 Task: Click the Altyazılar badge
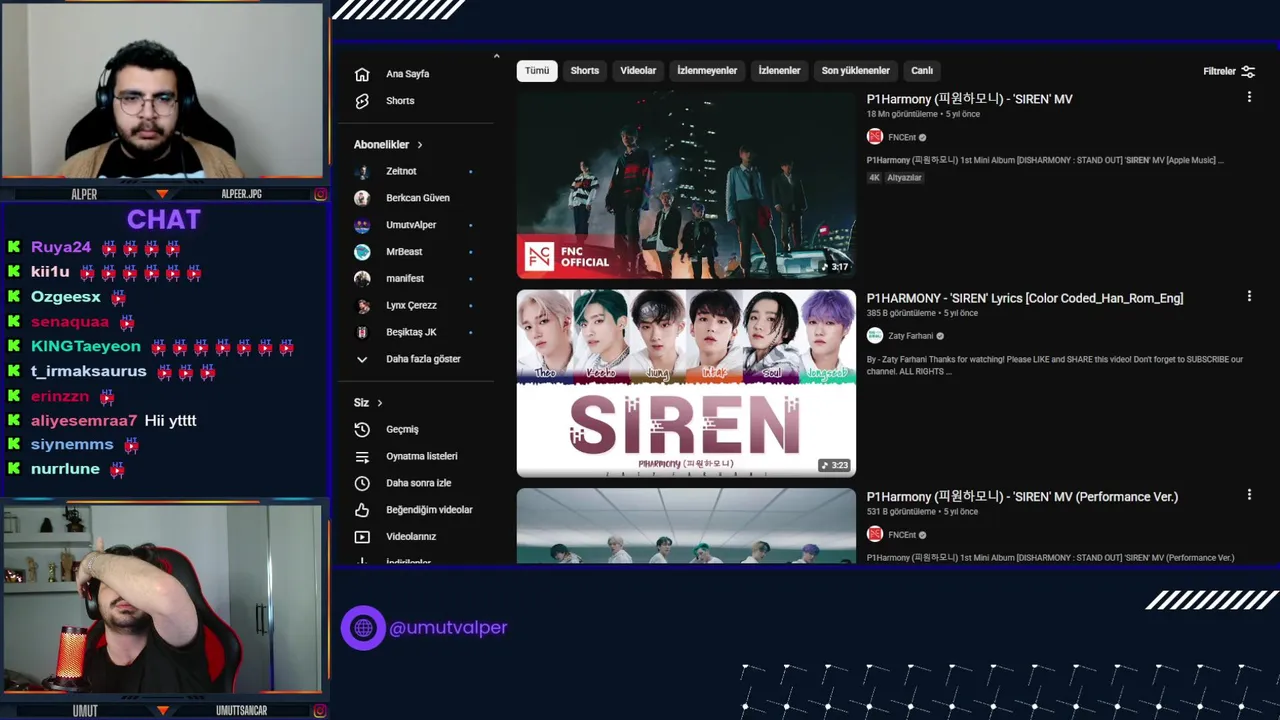click(904, 178)
